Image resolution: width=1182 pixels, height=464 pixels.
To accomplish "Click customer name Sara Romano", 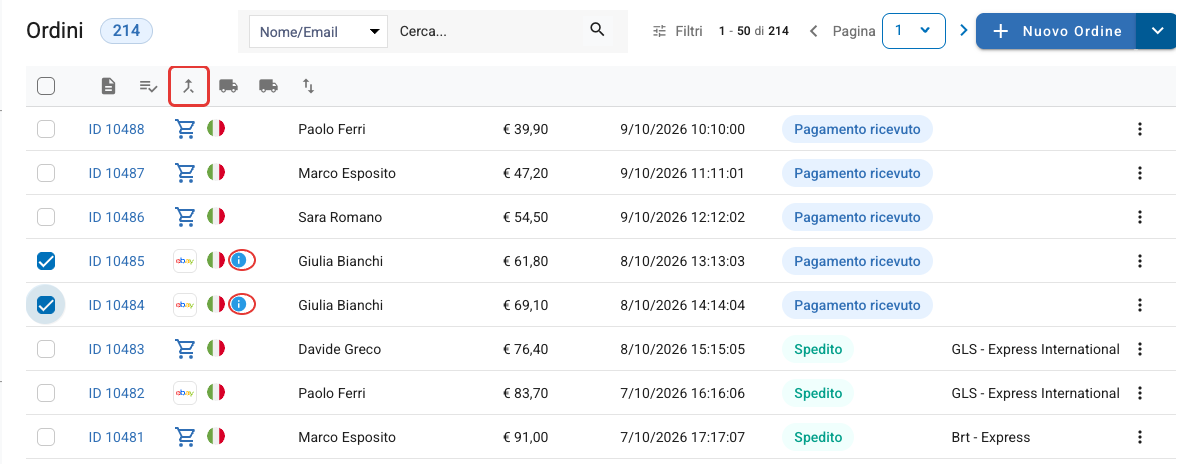I will tap(340, 217).
